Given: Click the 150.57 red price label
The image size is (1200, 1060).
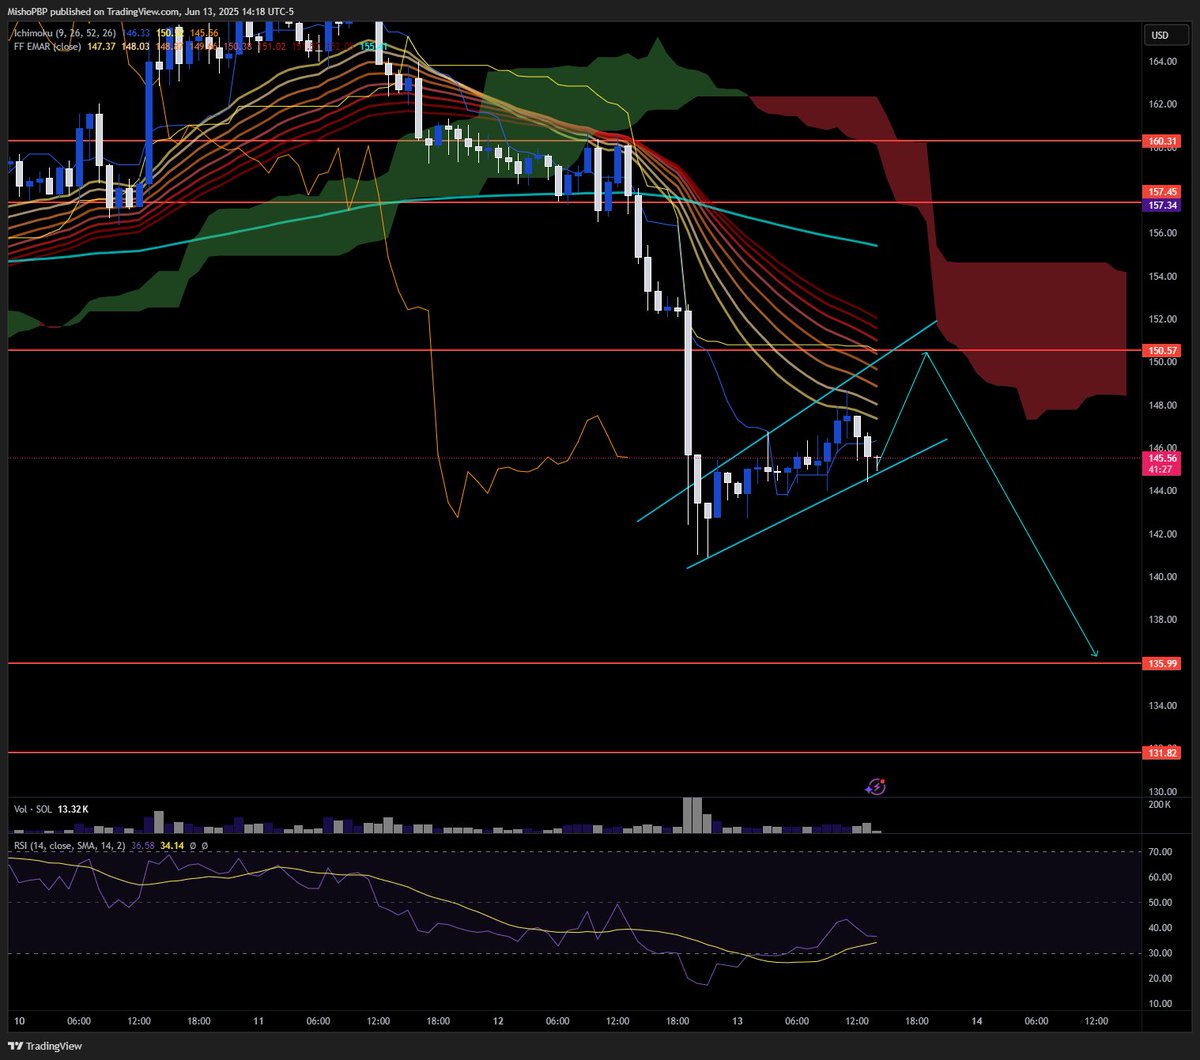Looking at the screenshot, I should click(1160, 351).
